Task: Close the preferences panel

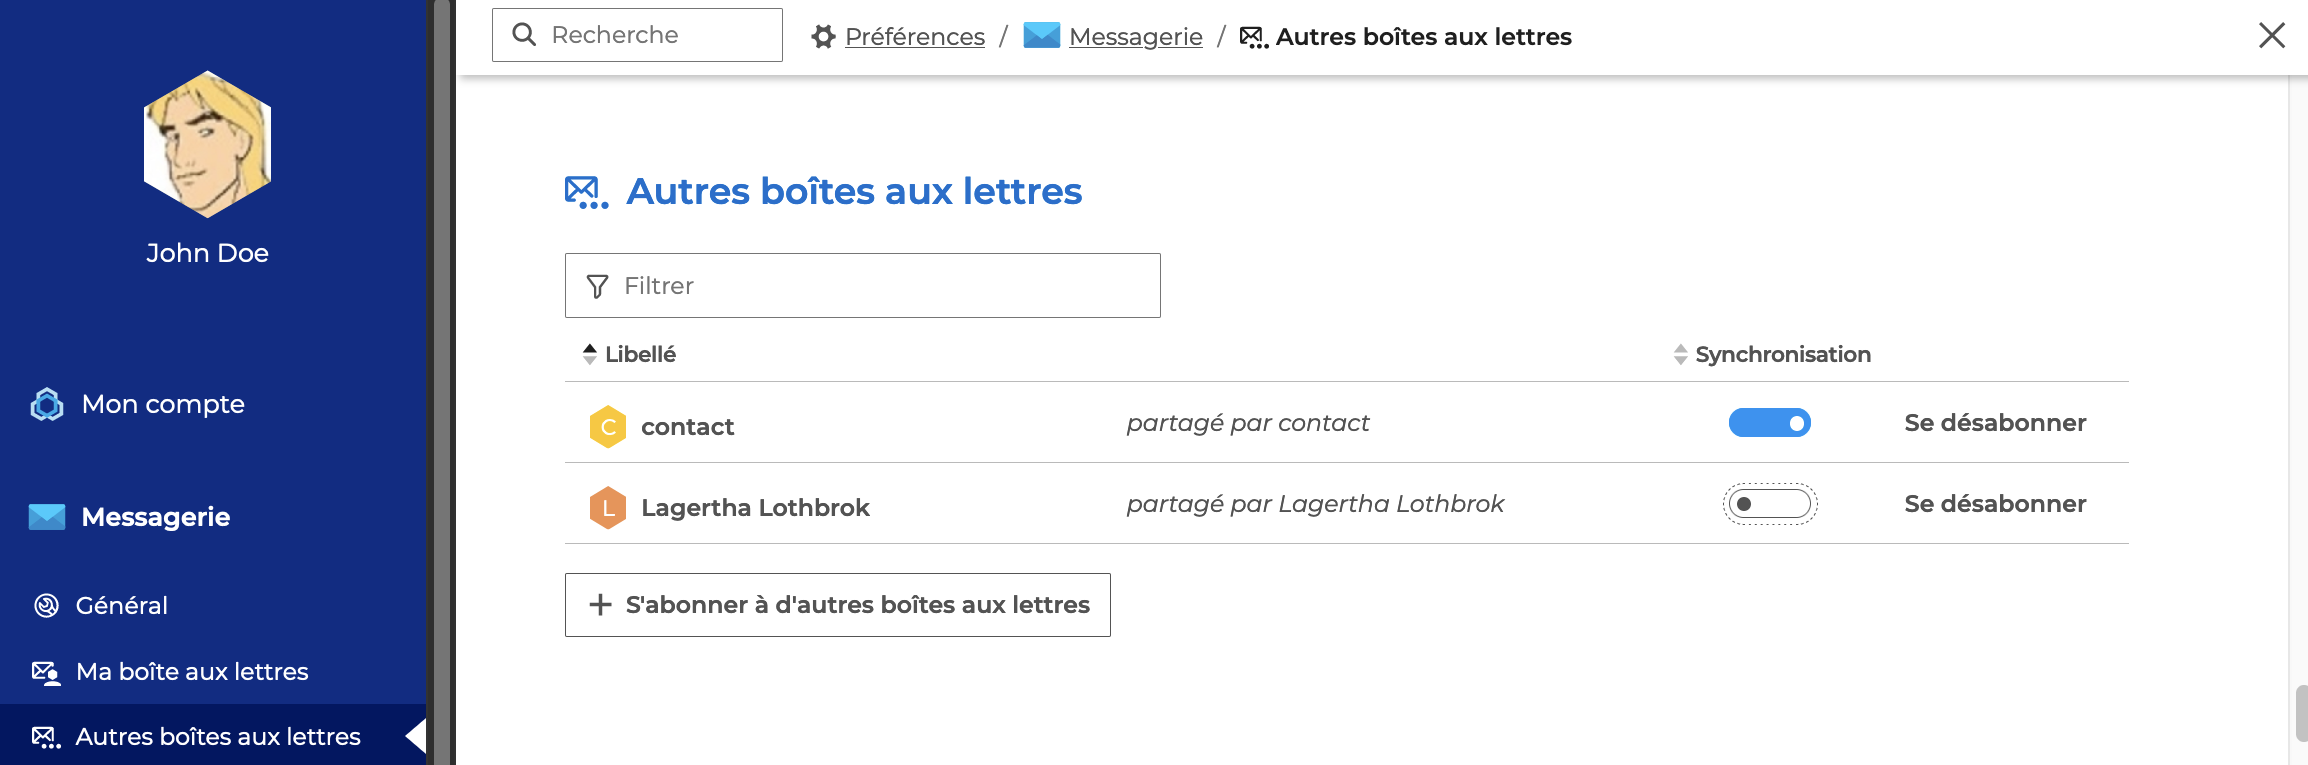Action: pos(2272,36)
